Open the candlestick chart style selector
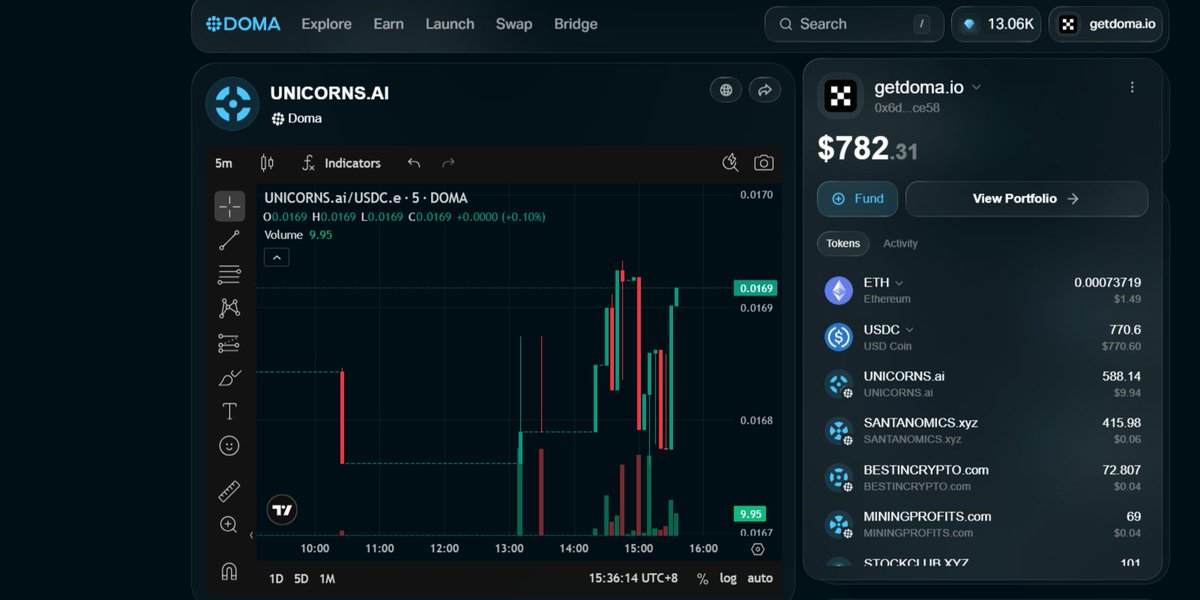Screen dimensions: 1200x600 point(267,163)
